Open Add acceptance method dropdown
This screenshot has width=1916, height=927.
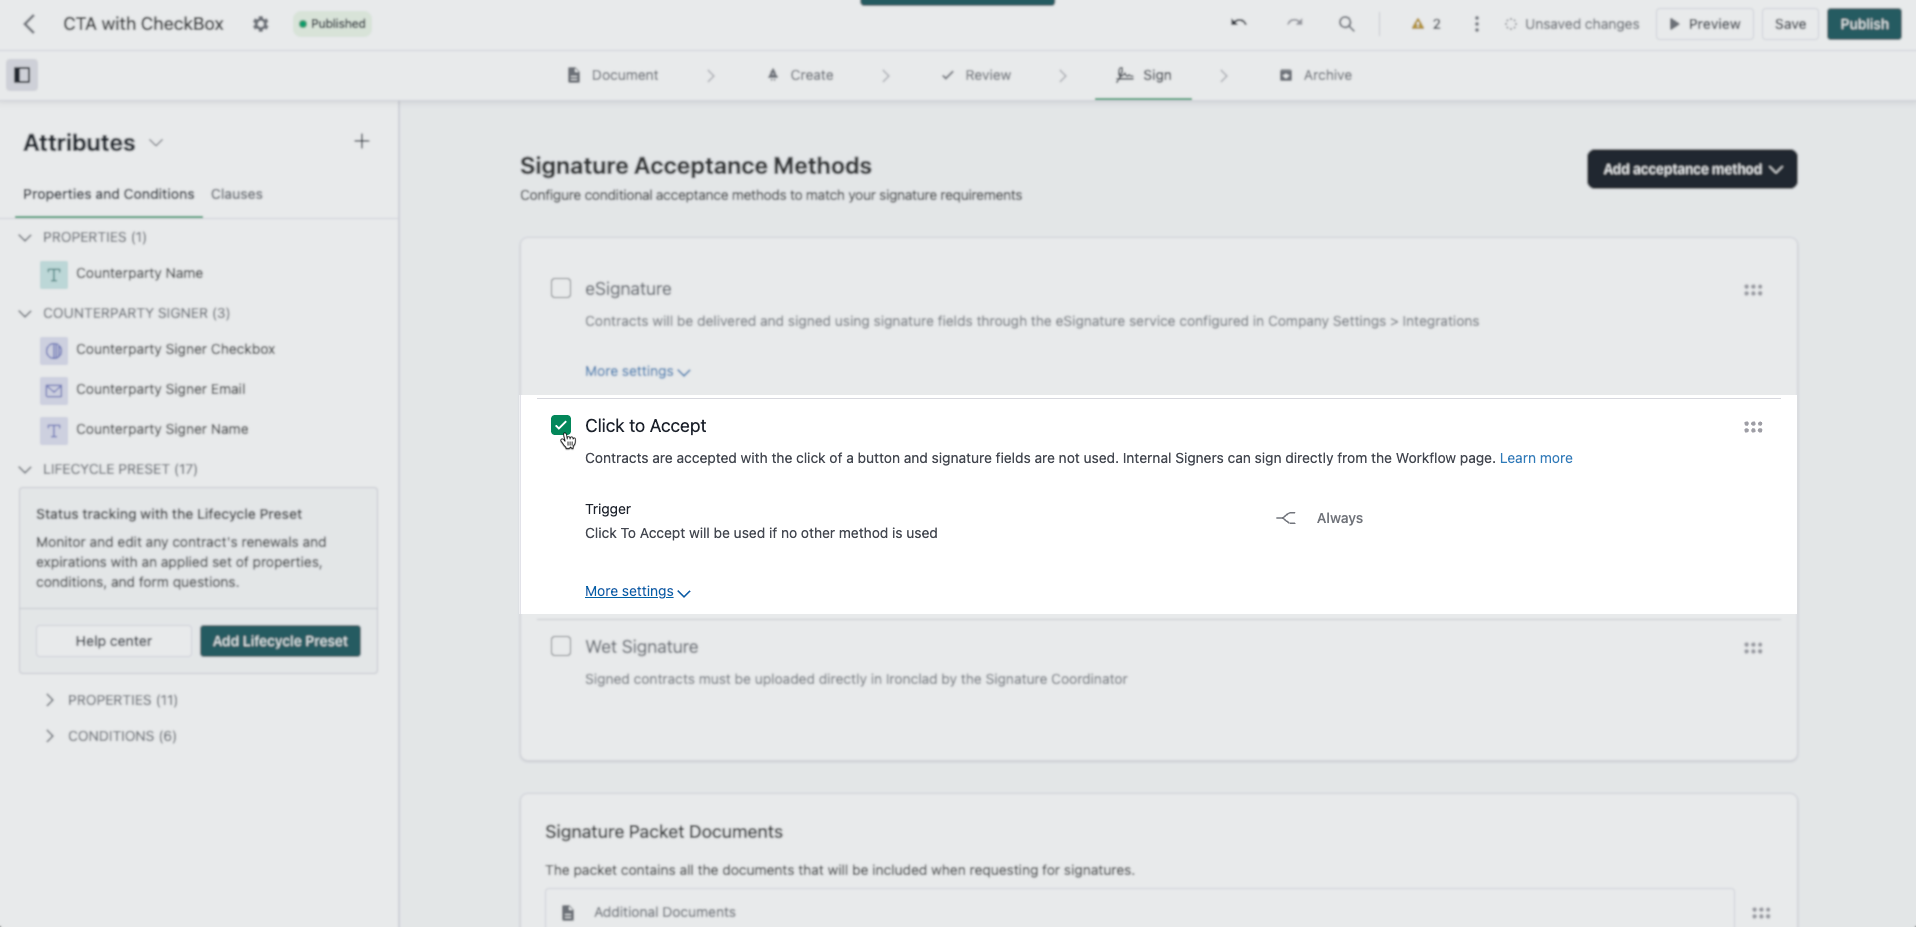coord(1692,169)
